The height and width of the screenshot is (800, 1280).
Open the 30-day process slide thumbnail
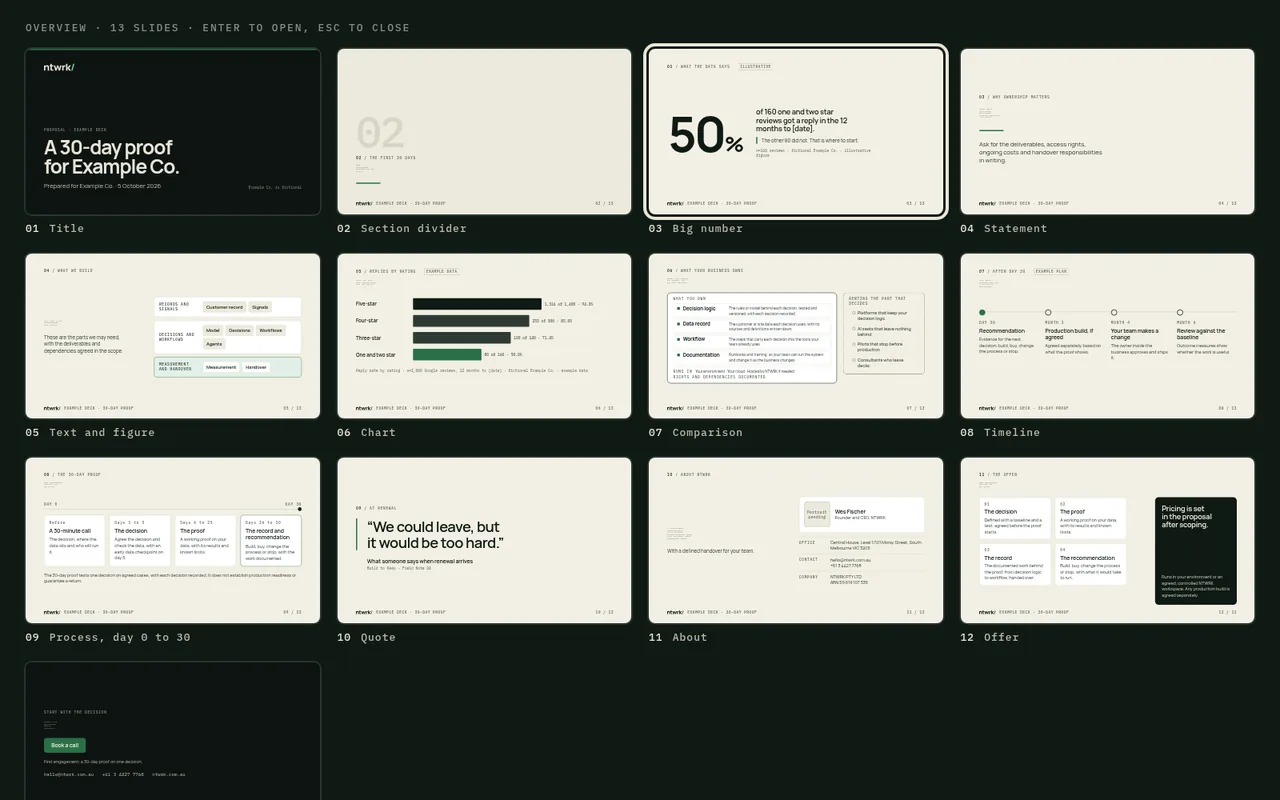(x=173, y=540)
